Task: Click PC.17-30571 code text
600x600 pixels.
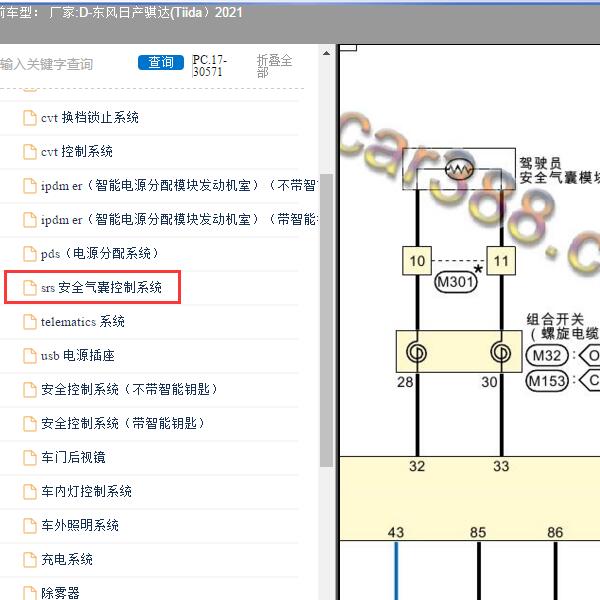Action: click(x=209, y=66)
